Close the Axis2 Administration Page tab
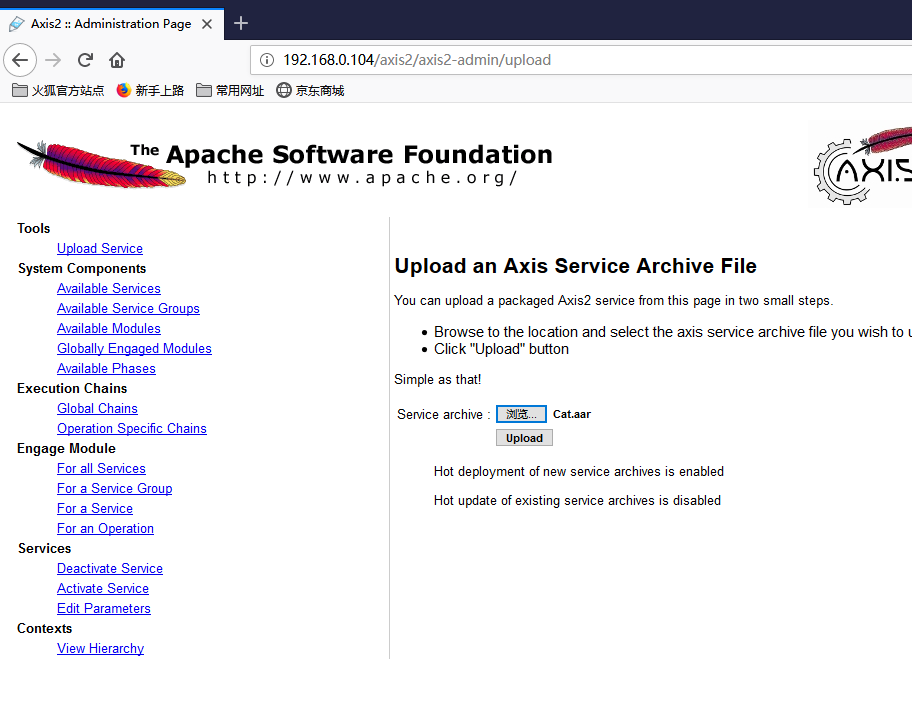912x725 pixels. [x=206, y=24]
